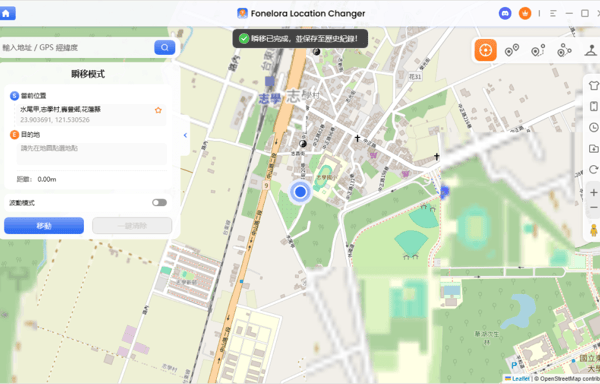Image resolution: width=600 pixels, height=384 pixels.
Task: Open the T-shirt skin icon
Action: point(594,85)
